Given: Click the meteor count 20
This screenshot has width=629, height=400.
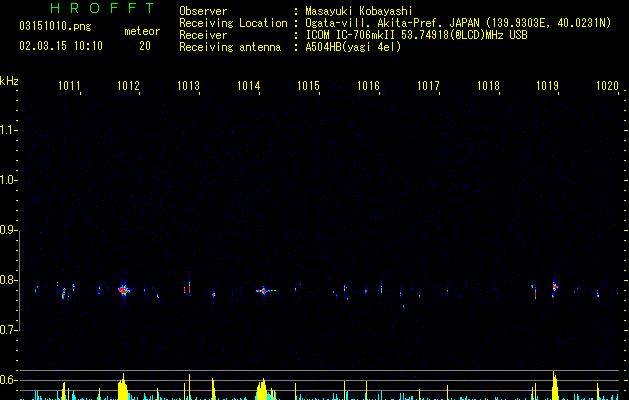Looking at the screenshot, I should point(145,46).
